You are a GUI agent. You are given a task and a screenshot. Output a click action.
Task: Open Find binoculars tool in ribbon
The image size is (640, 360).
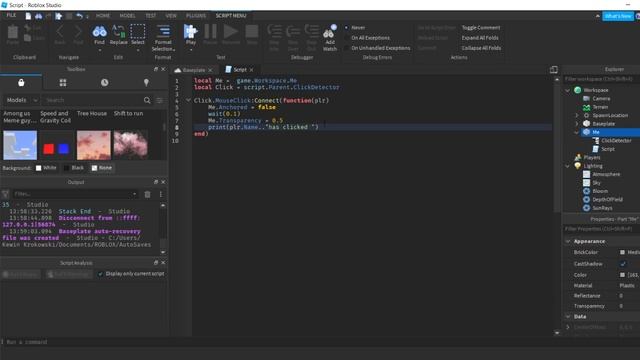pyautogui.click(x=99, y=35)
